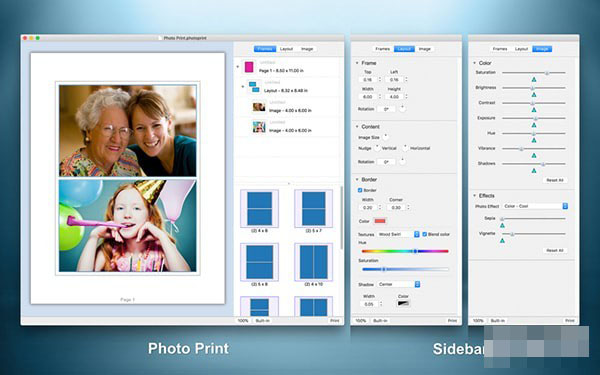This screenshot has height=375, width=600.
Task: Click the reset triangle under the Vignette slider
Action: (502, 241)
